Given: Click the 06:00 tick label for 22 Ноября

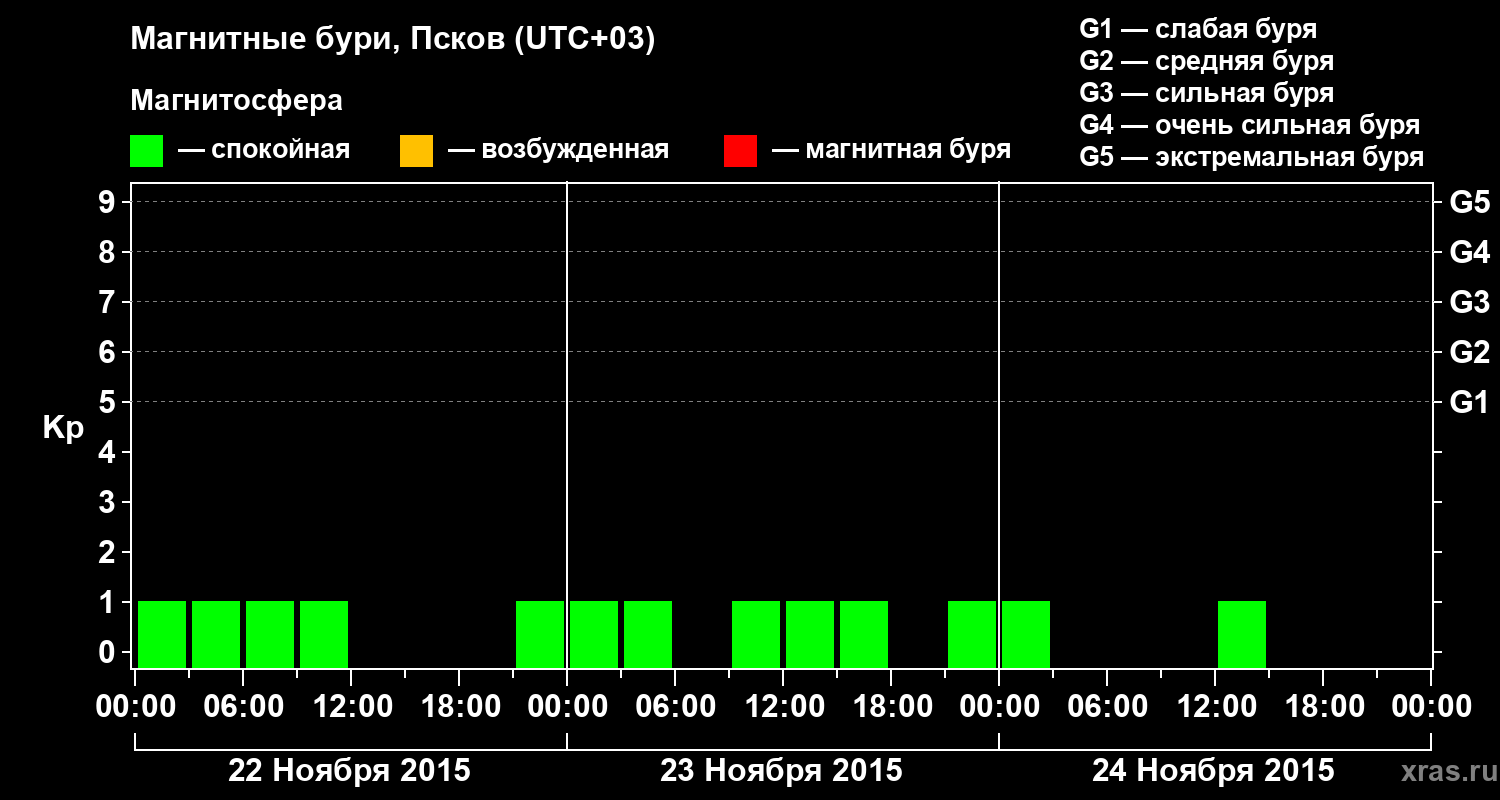Looking at the screenshot, I should 242,707.
